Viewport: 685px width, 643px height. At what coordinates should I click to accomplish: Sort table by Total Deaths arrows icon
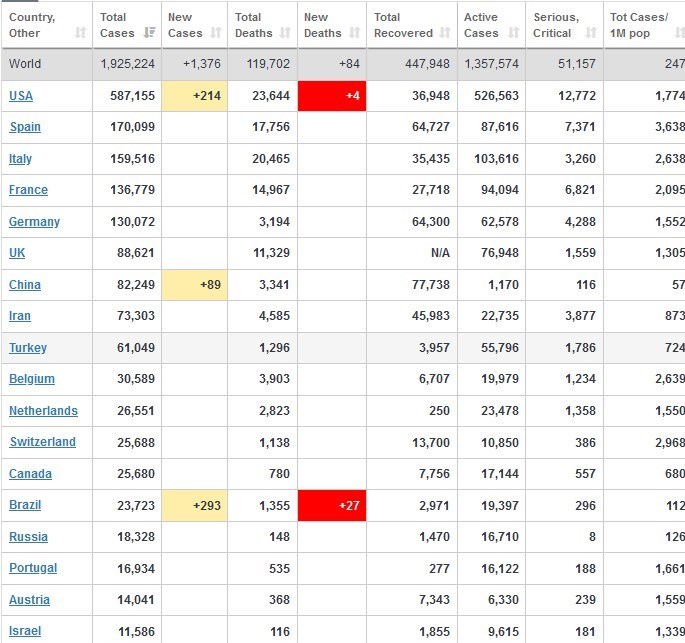pos(286,33)
